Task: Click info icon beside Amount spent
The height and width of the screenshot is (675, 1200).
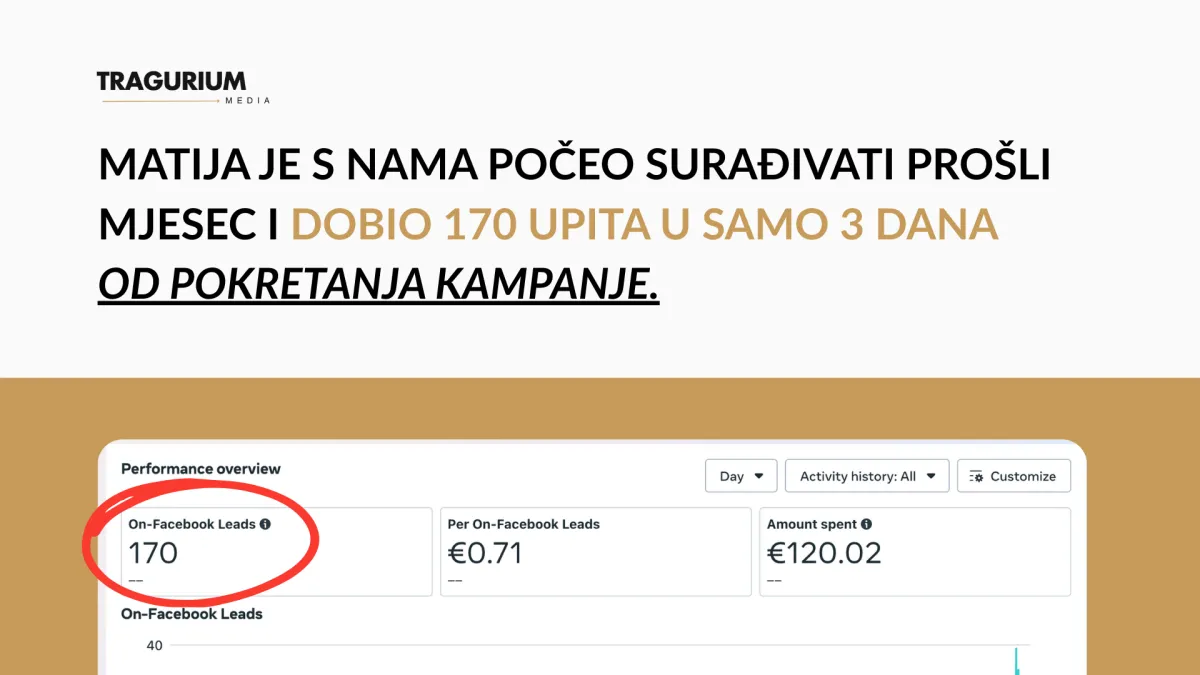Action: point(866,524)
